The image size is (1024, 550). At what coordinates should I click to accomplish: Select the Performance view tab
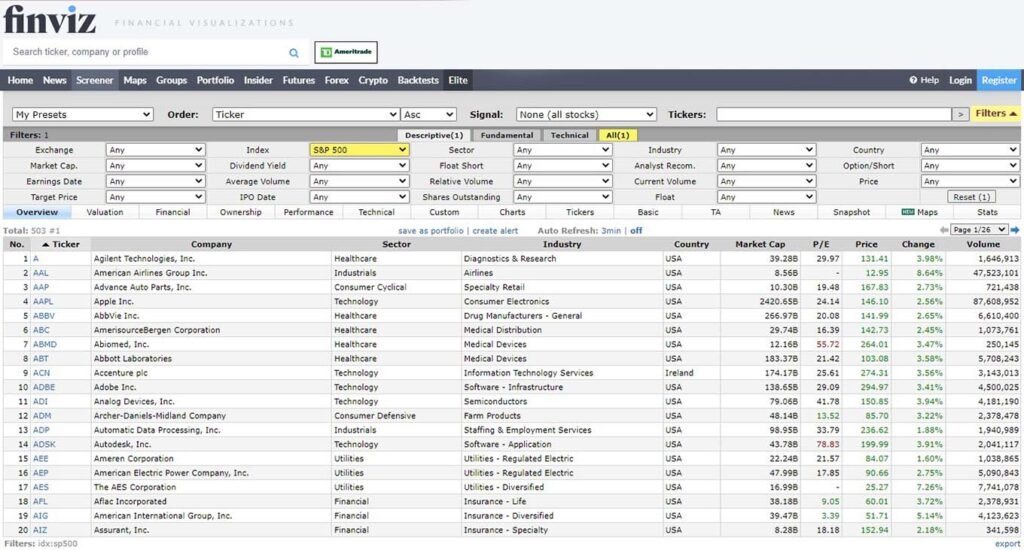(308, 212)
